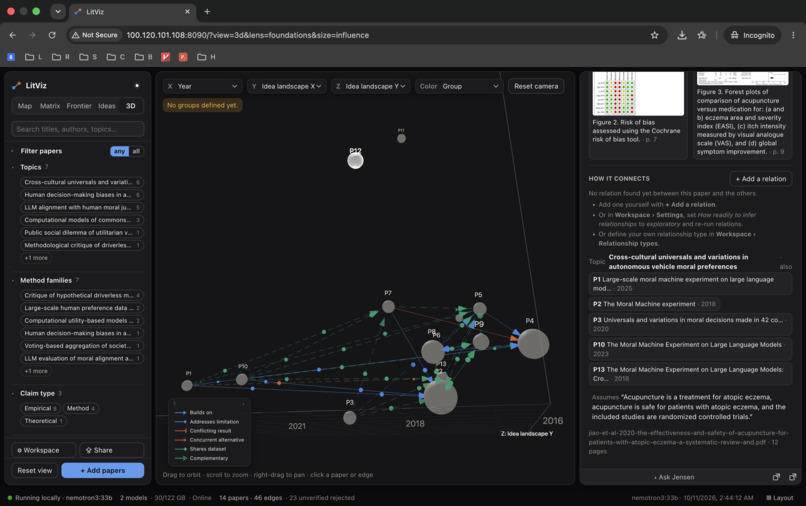This screenshot has height=506, width=806.
Task: Click the LitViz logo icon
Action: click(x=16, y=85)
